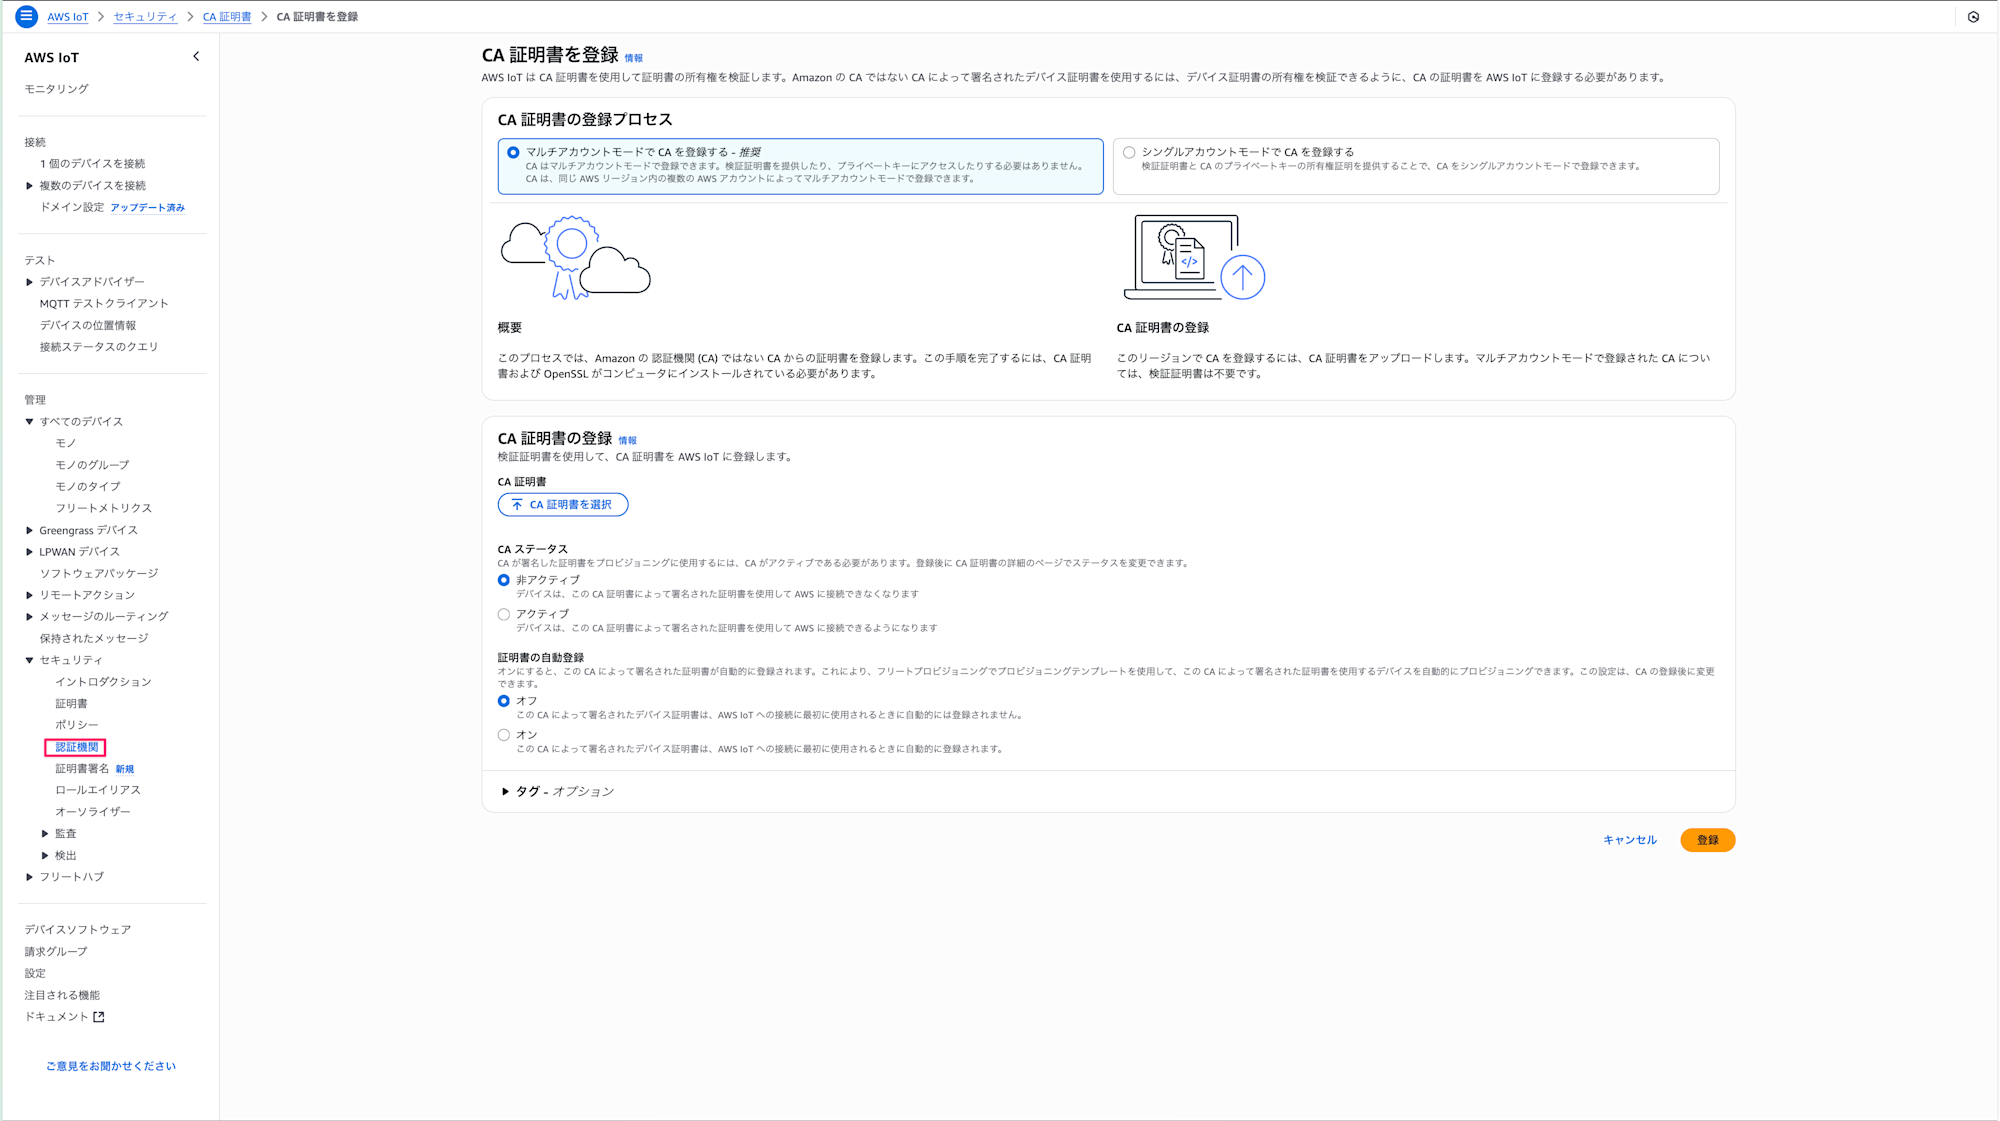Open オーソライザー in sidebar
2000x1121 pixels.
[x=93, y=812]
